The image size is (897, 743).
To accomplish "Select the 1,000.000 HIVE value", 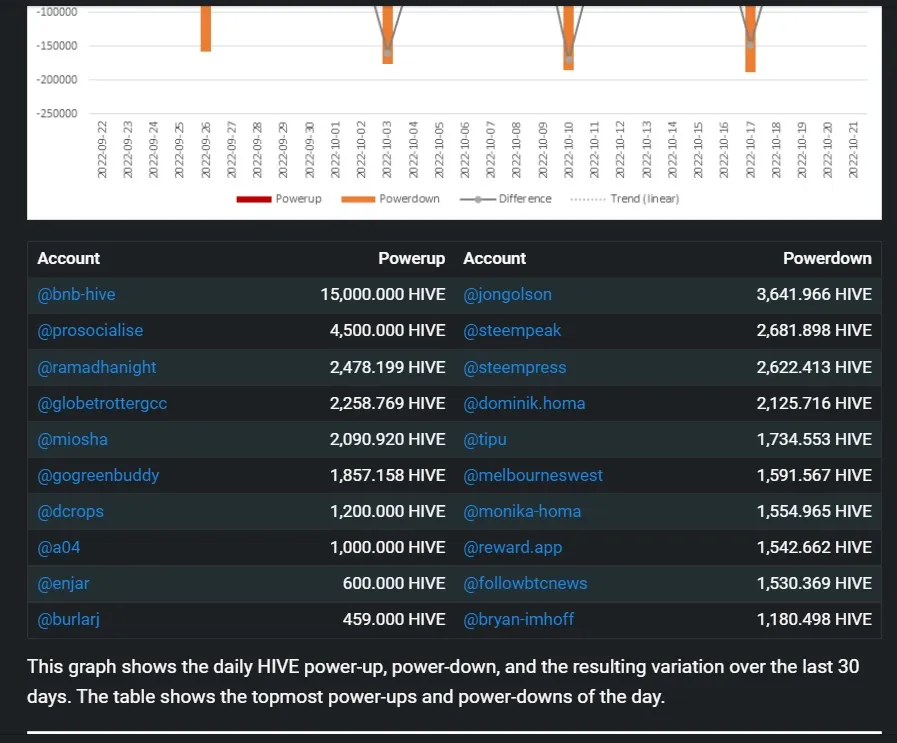I will (387, 547).
